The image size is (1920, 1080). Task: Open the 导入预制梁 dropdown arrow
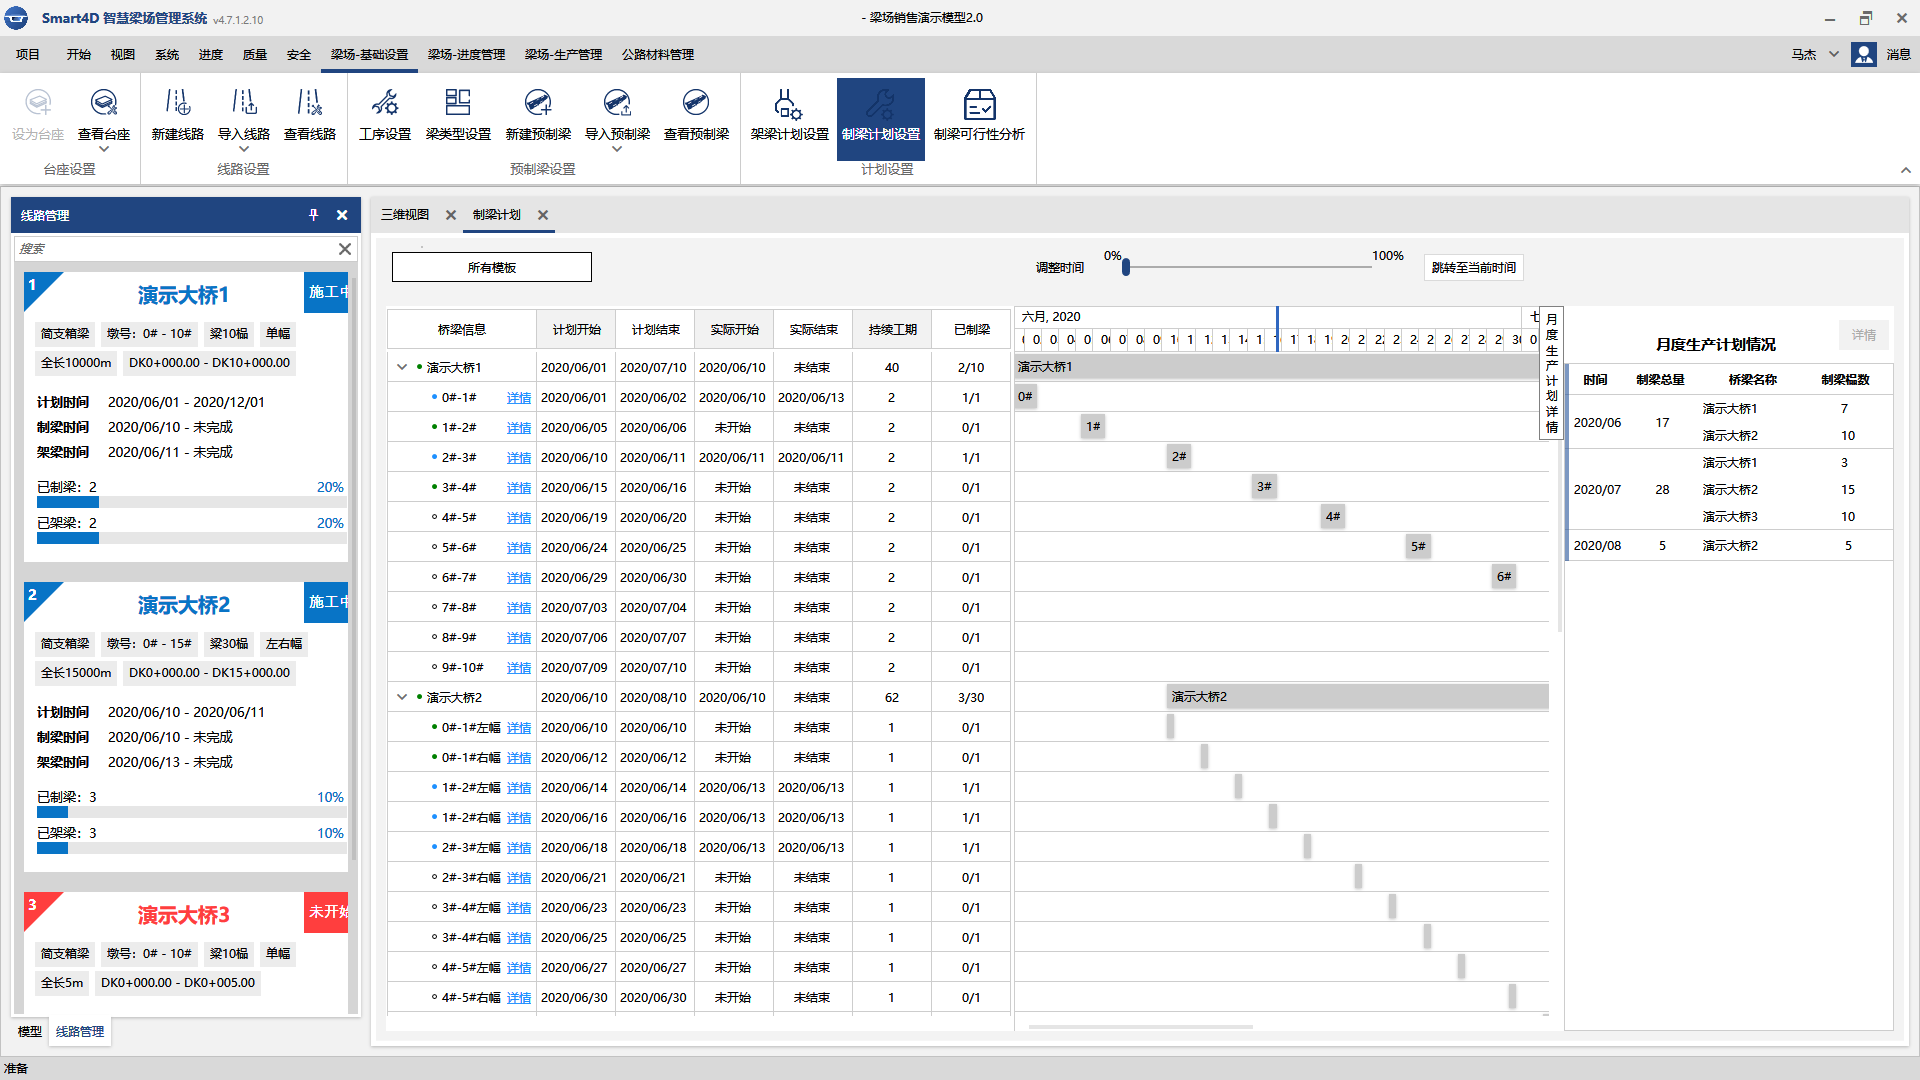point(617,149)
